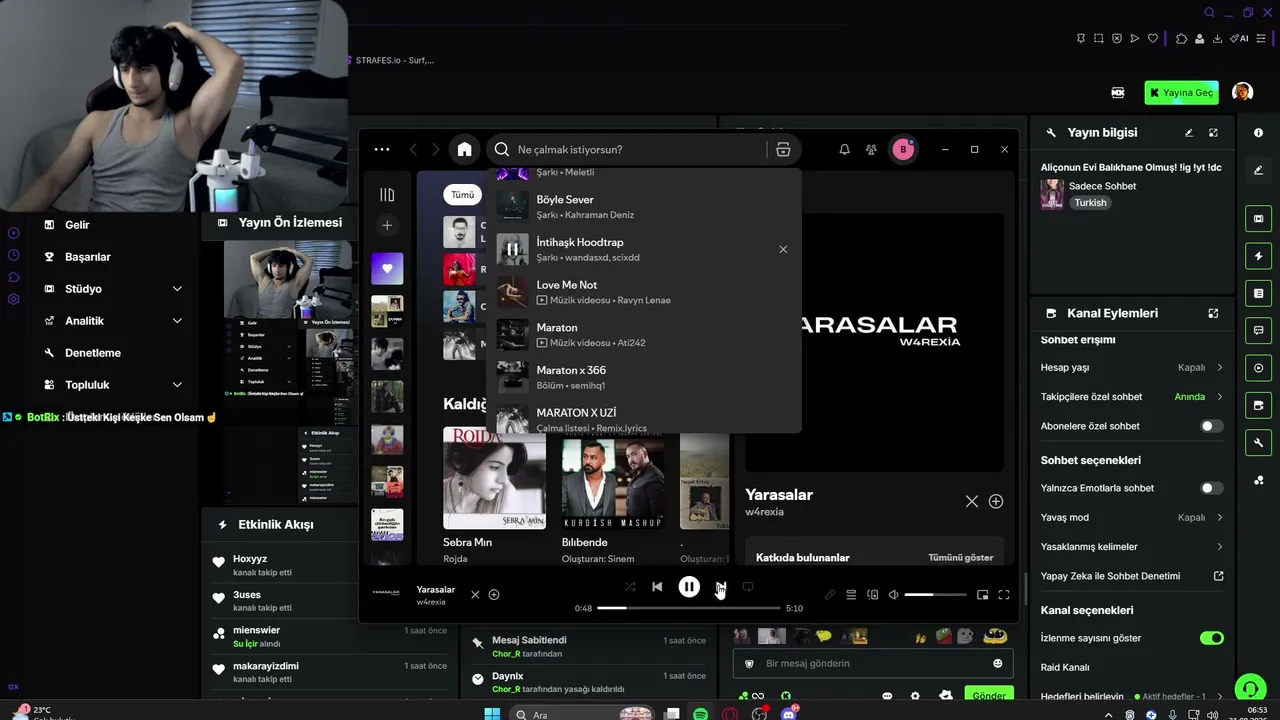This screenshot has height=720, width=1280.
Task: Skip to the previous track in Spotify
Action: tap(657, 587)
